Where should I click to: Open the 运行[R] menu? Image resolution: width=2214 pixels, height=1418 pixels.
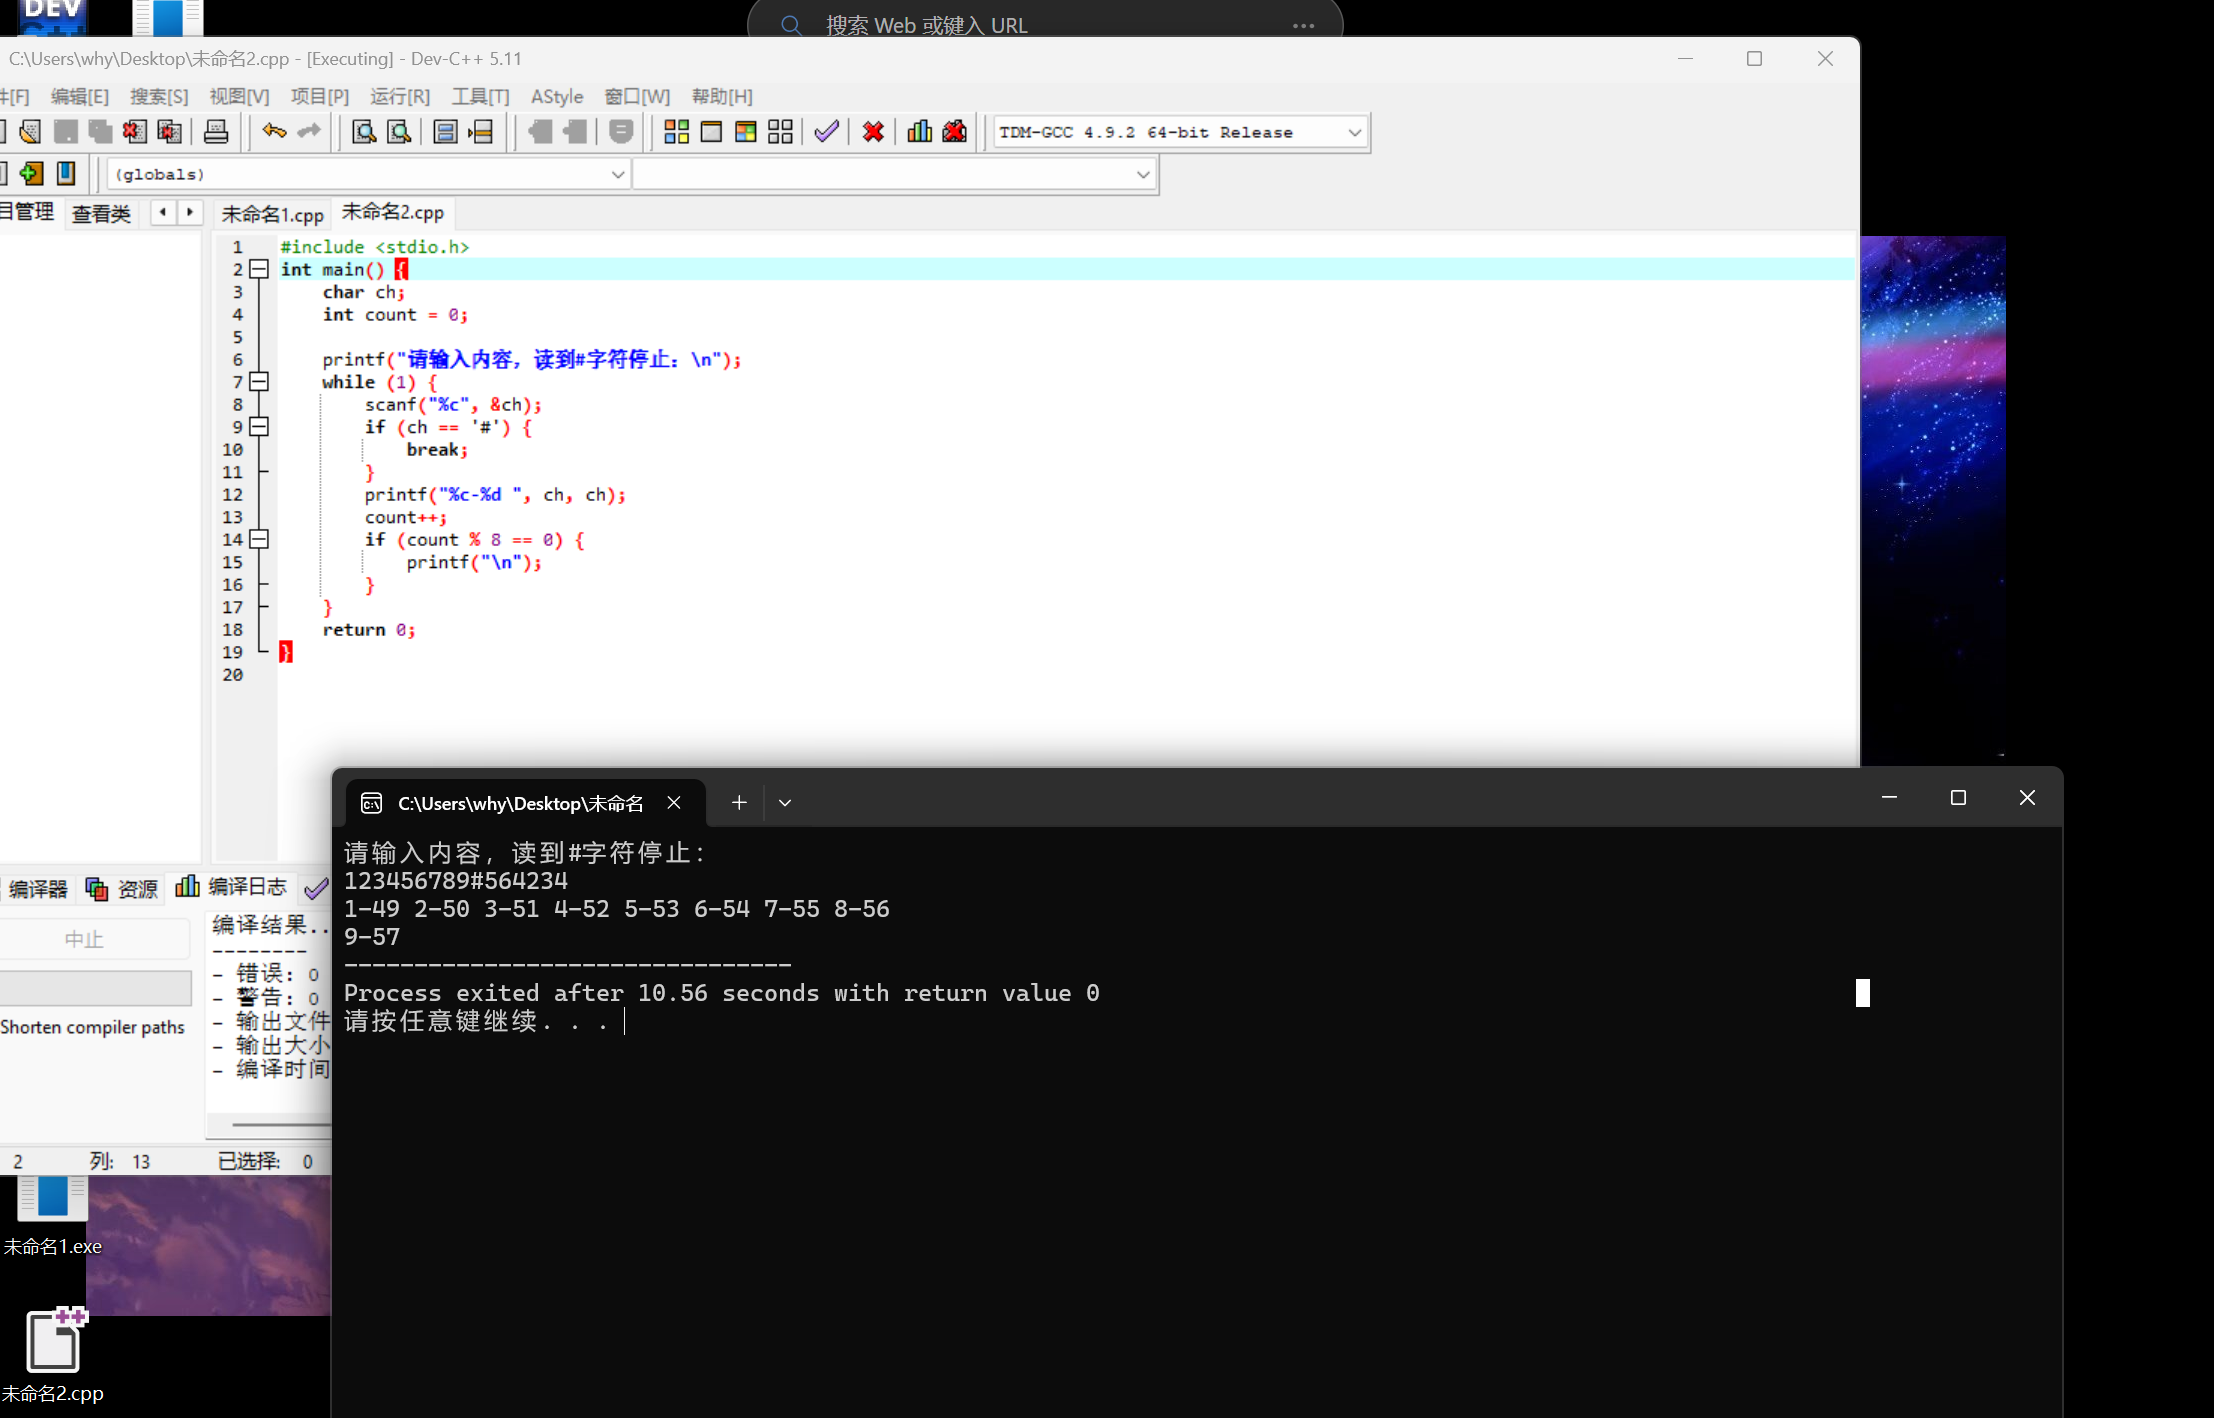(399, 97)
